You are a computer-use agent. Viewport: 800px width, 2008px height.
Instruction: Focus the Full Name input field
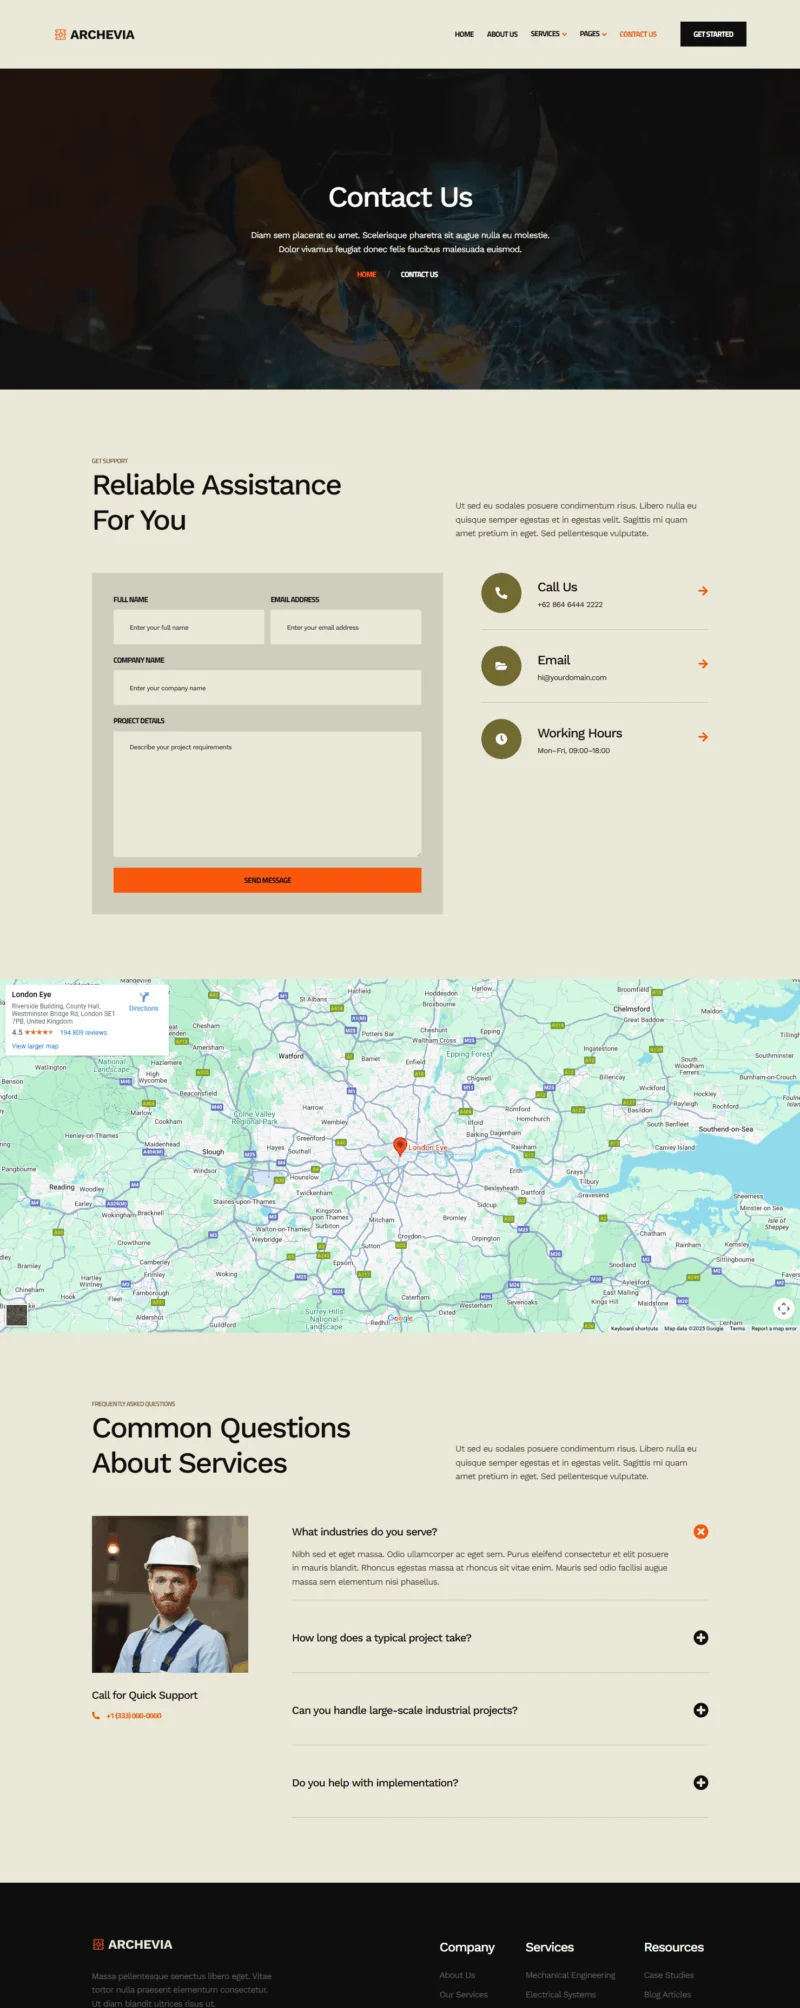(x=189, y=627)
